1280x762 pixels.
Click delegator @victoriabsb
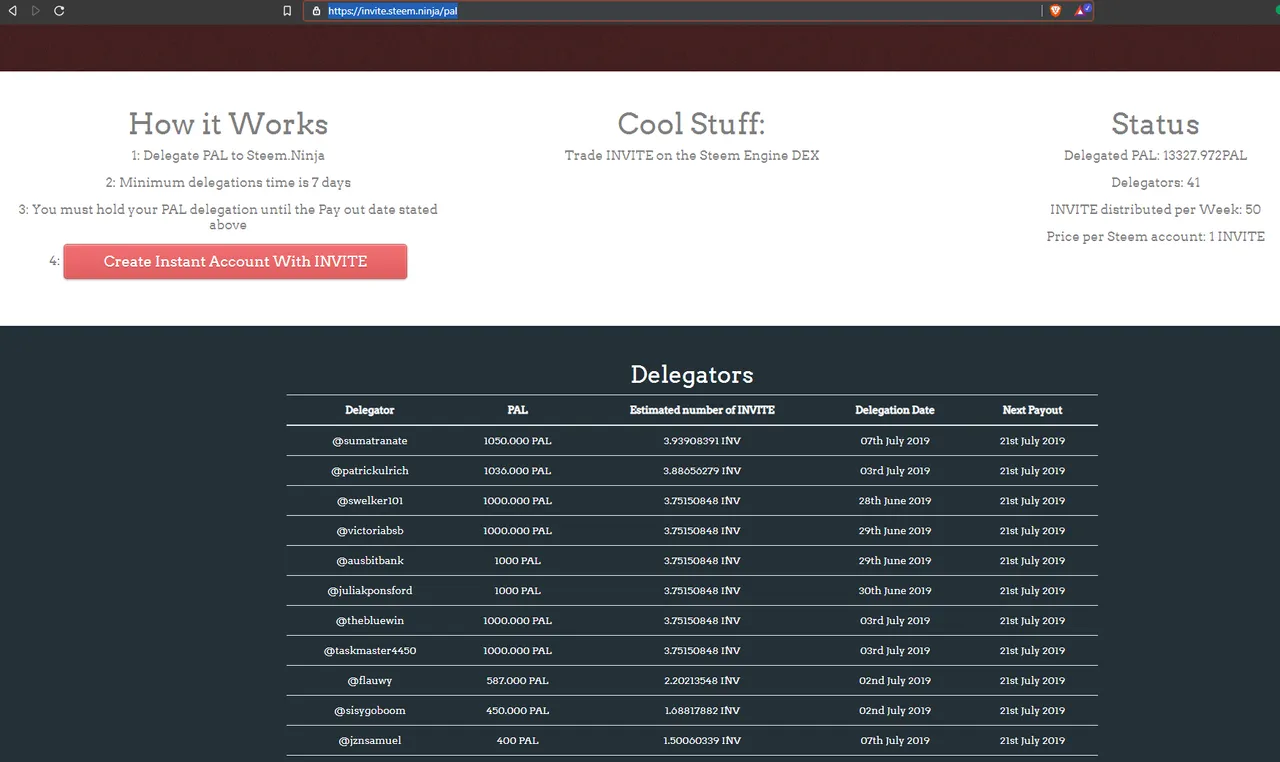tap(370, 531)
